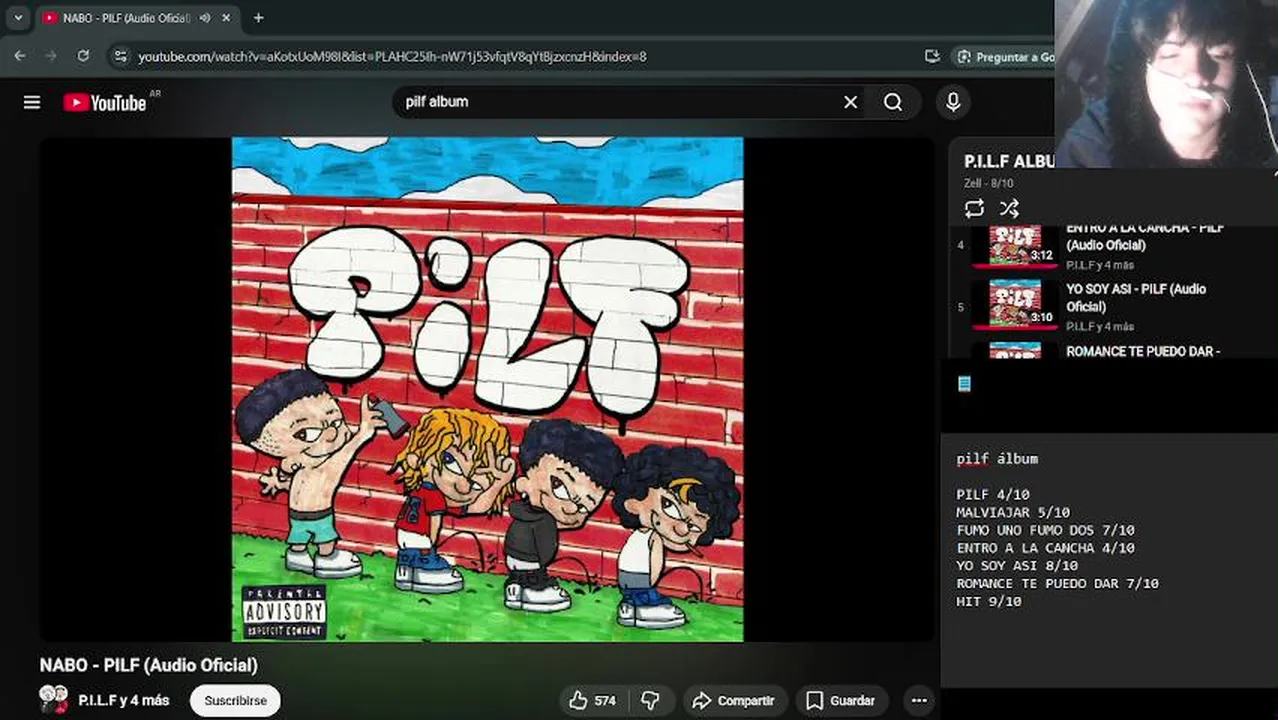Click the P.I.L.F ALBUM playlist title
Viewport: 1278px width, 720px height.
1009,161
